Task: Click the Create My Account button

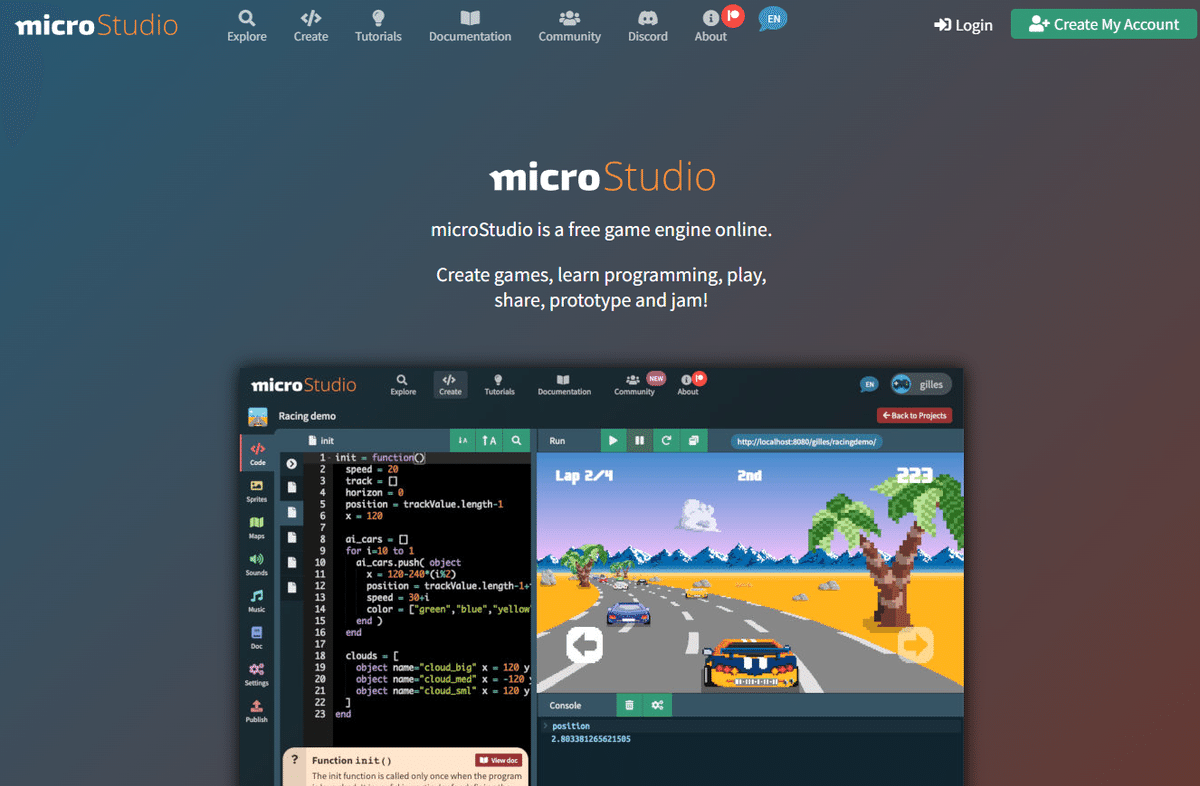Action: [x=1103, y=24]
